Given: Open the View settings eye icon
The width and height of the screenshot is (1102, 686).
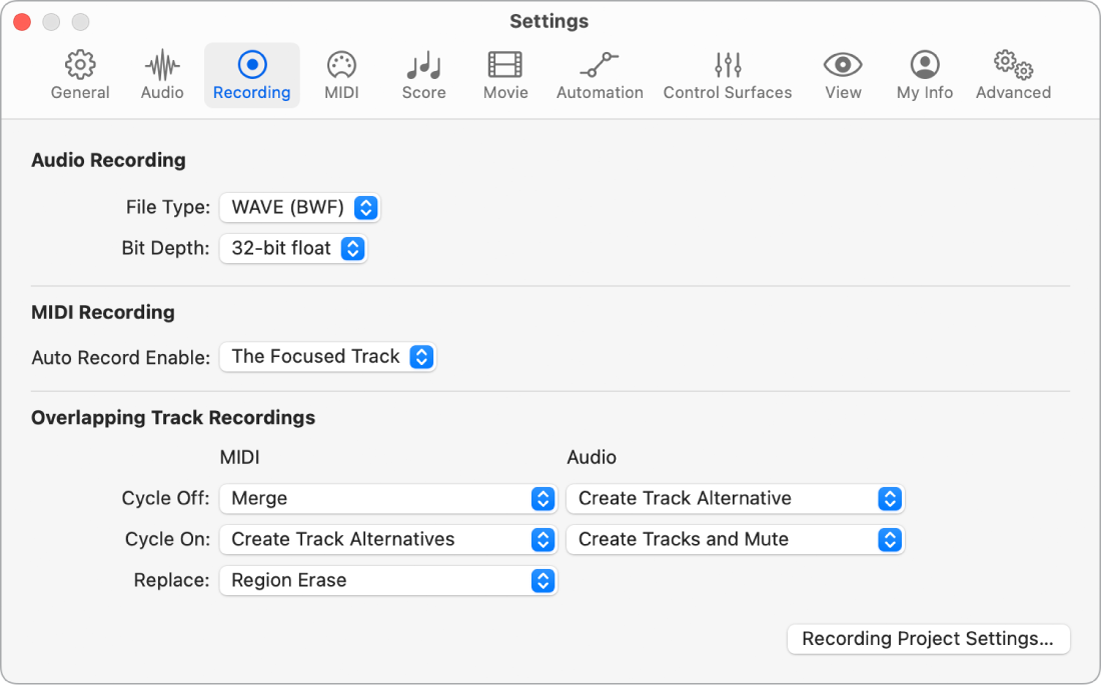Looking at the screenshot, I should coord(843,68).
